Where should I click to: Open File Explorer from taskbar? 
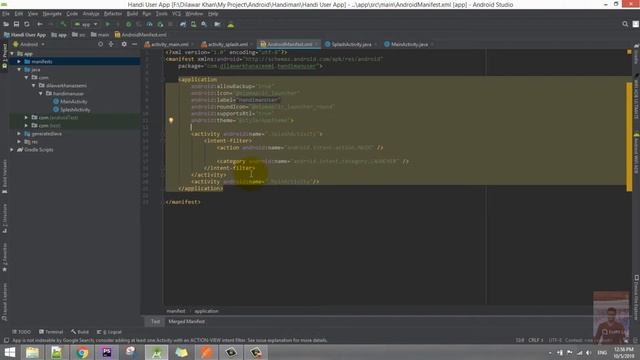click(32, 352)
